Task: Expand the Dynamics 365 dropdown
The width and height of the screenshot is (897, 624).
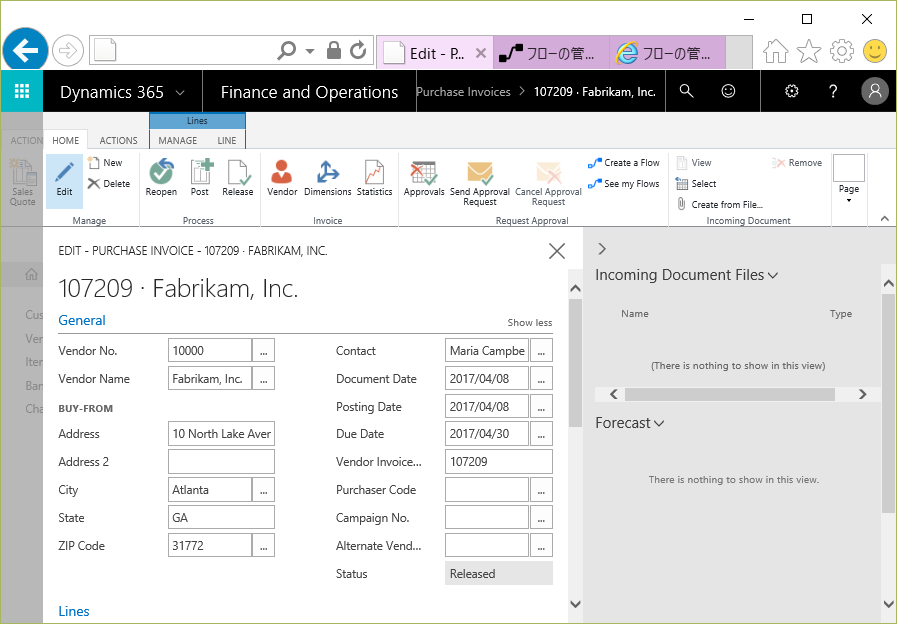Action: 180,92
